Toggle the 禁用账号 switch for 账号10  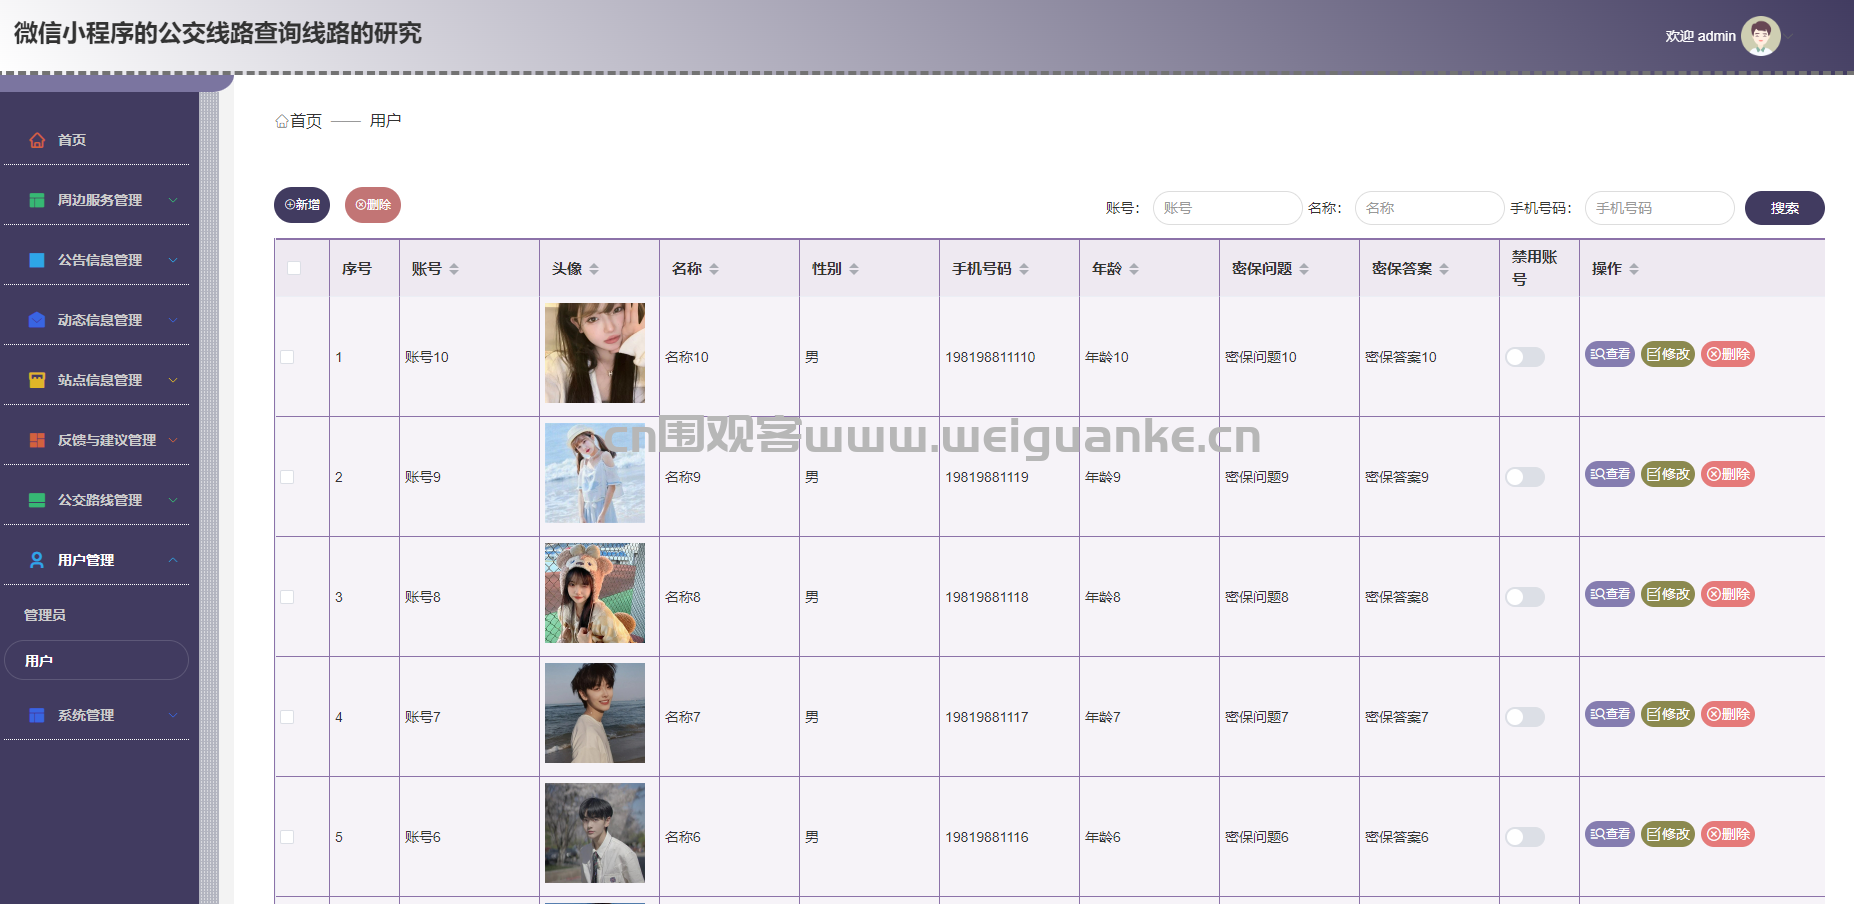click(x=1525, y=357)
